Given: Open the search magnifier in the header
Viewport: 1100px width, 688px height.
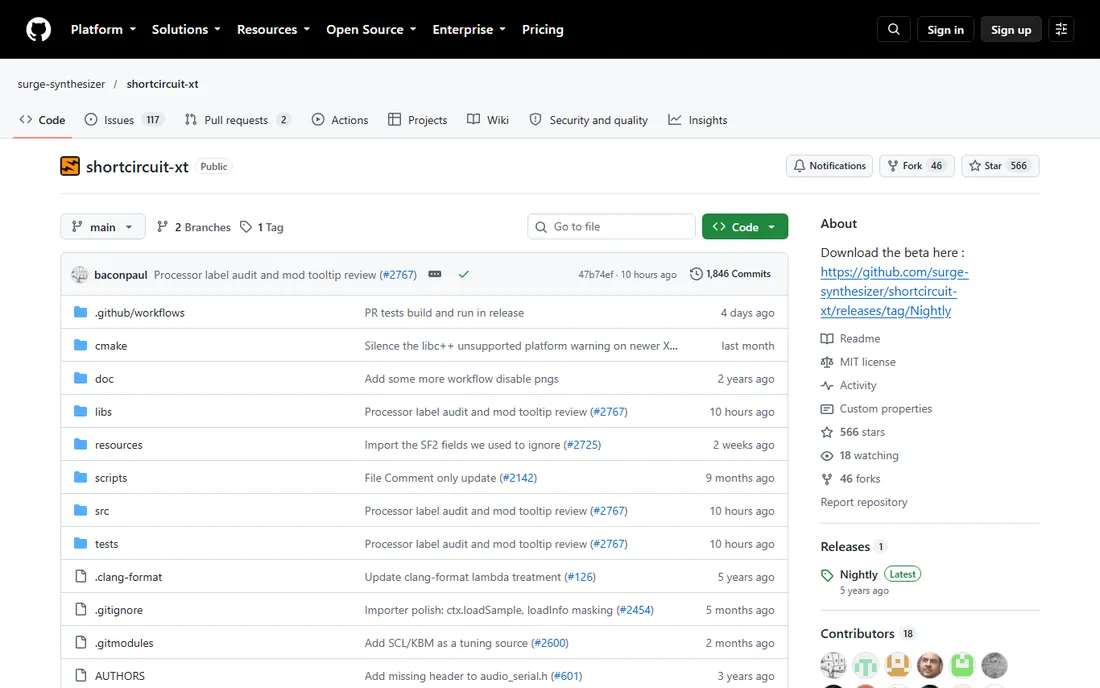Looking at the screenshot, I should click(894, 29).
